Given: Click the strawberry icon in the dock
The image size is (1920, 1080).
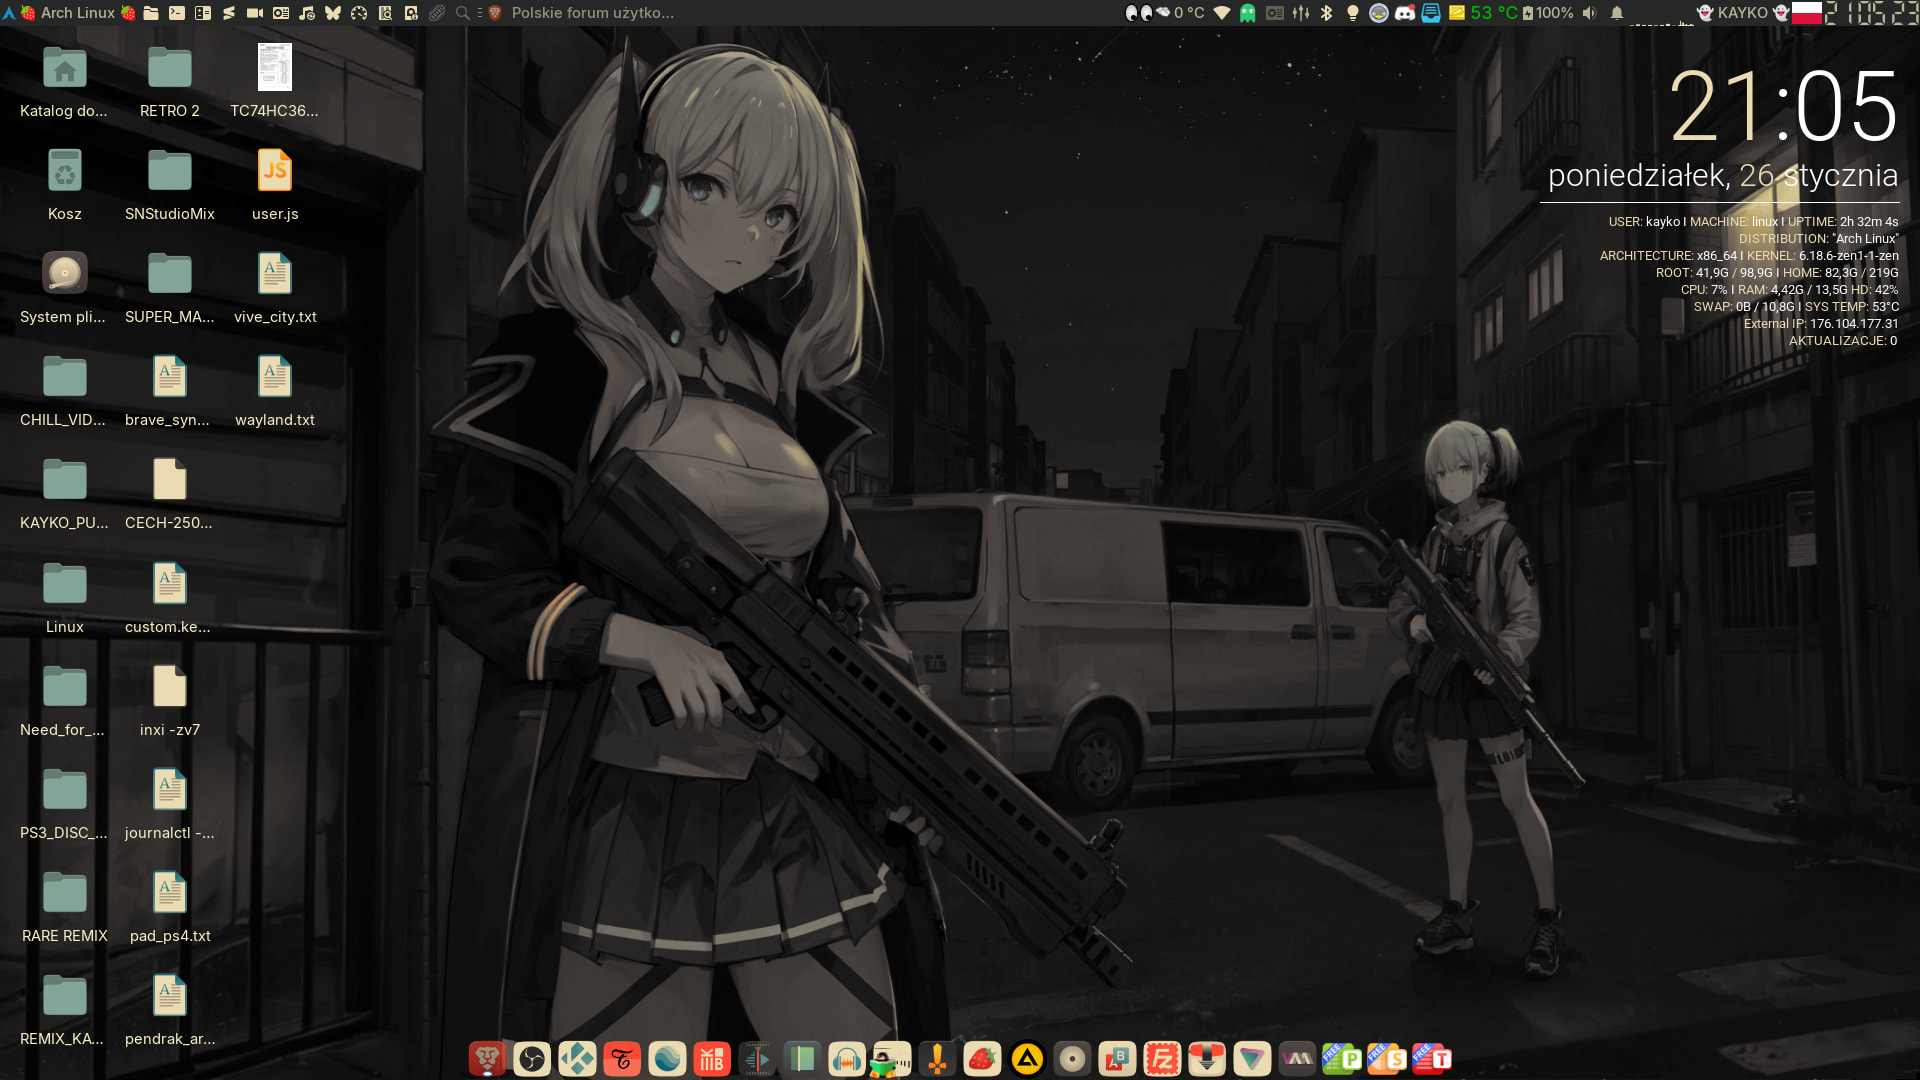Looking at the screenshot, I should point(982,1058).
